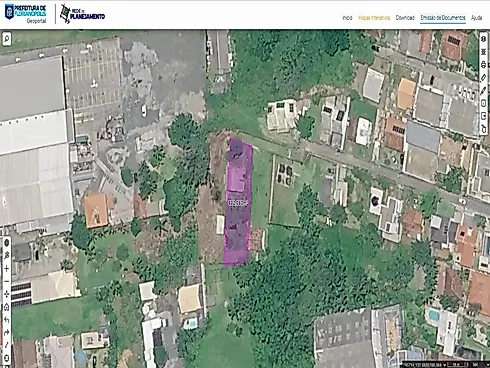Screen dimensions: 490x368
Task: Click the hand-shaped icon at the bottom of the right toolbar
Action: point(484,129)
